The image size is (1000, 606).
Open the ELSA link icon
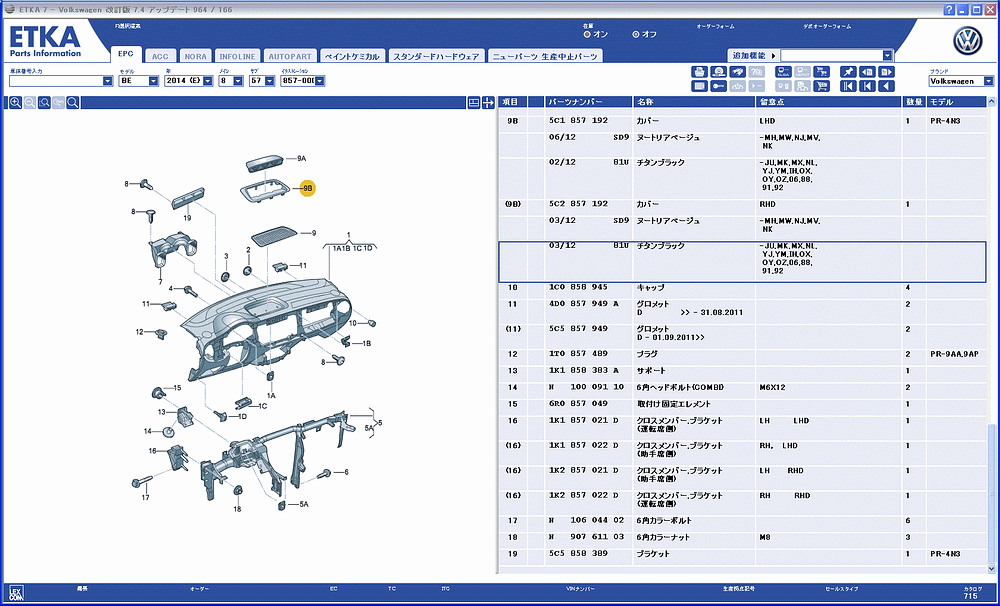point(783,72)
